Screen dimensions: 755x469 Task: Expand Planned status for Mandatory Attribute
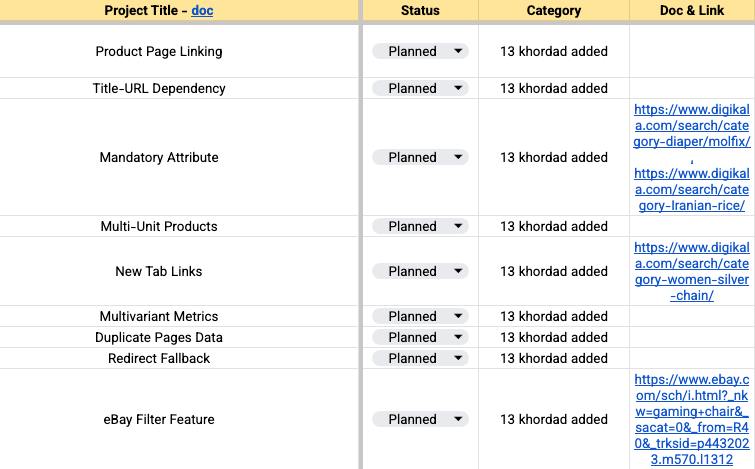[458, 157]
